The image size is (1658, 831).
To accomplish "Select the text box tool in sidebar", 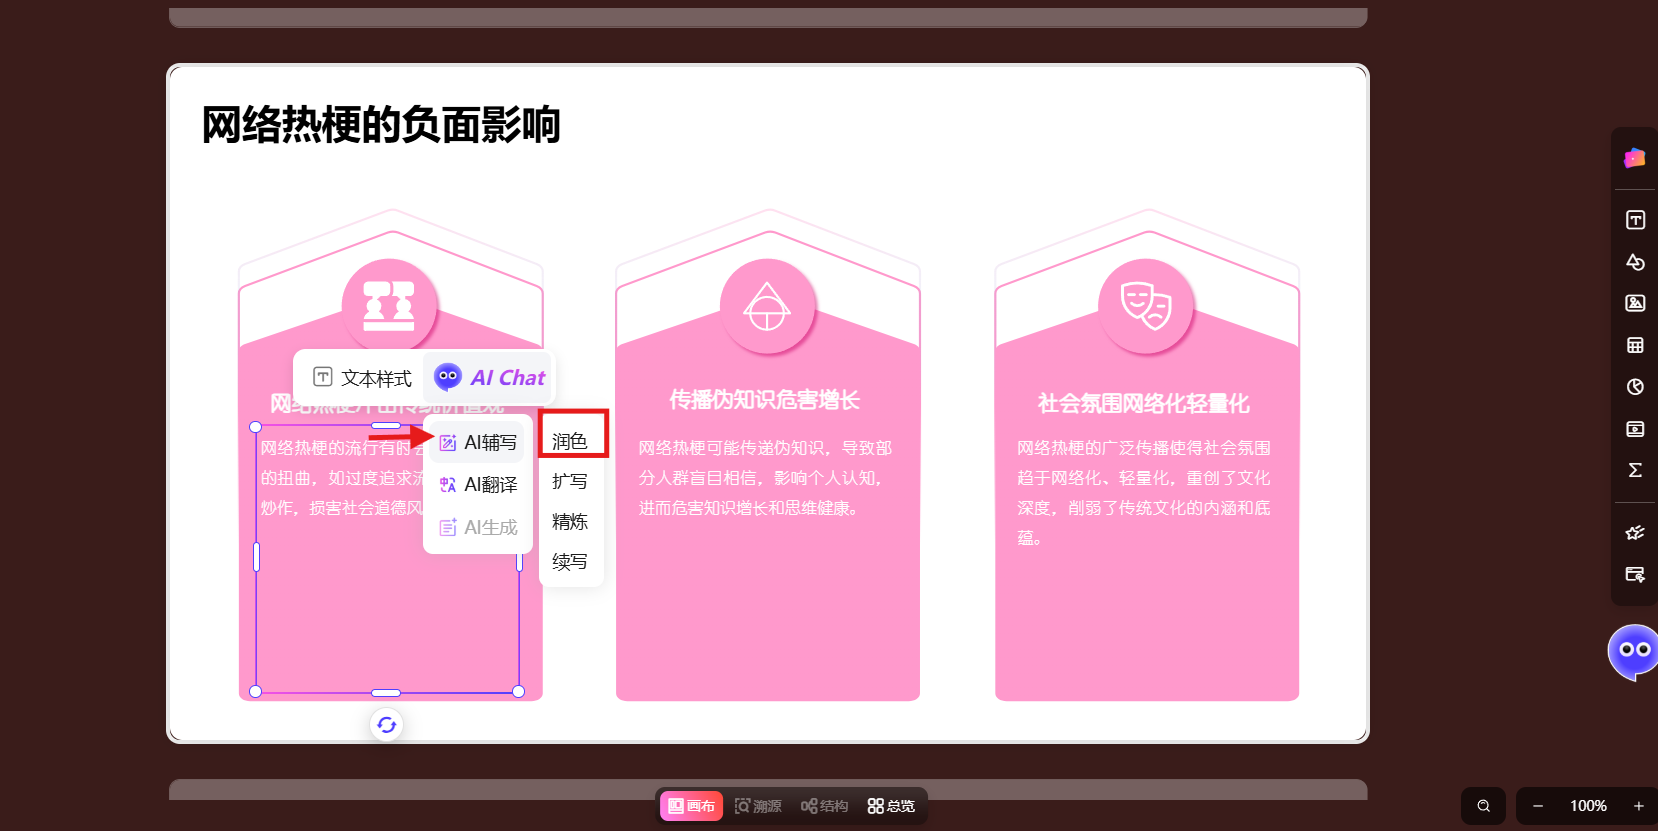I will 1635,220.
